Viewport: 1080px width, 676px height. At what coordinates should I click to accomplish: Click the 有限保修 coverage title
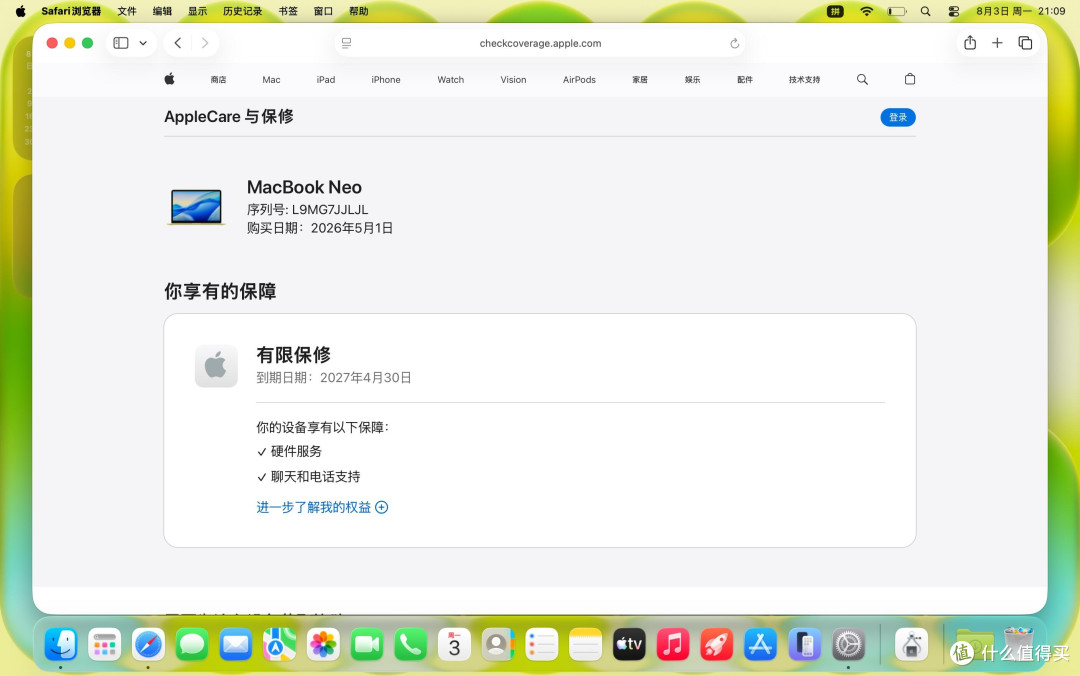pos(293,355)
